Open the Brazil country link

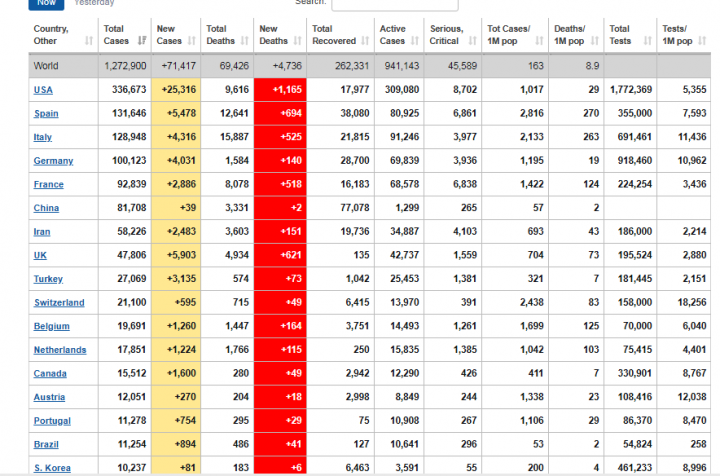coord(46,444)
